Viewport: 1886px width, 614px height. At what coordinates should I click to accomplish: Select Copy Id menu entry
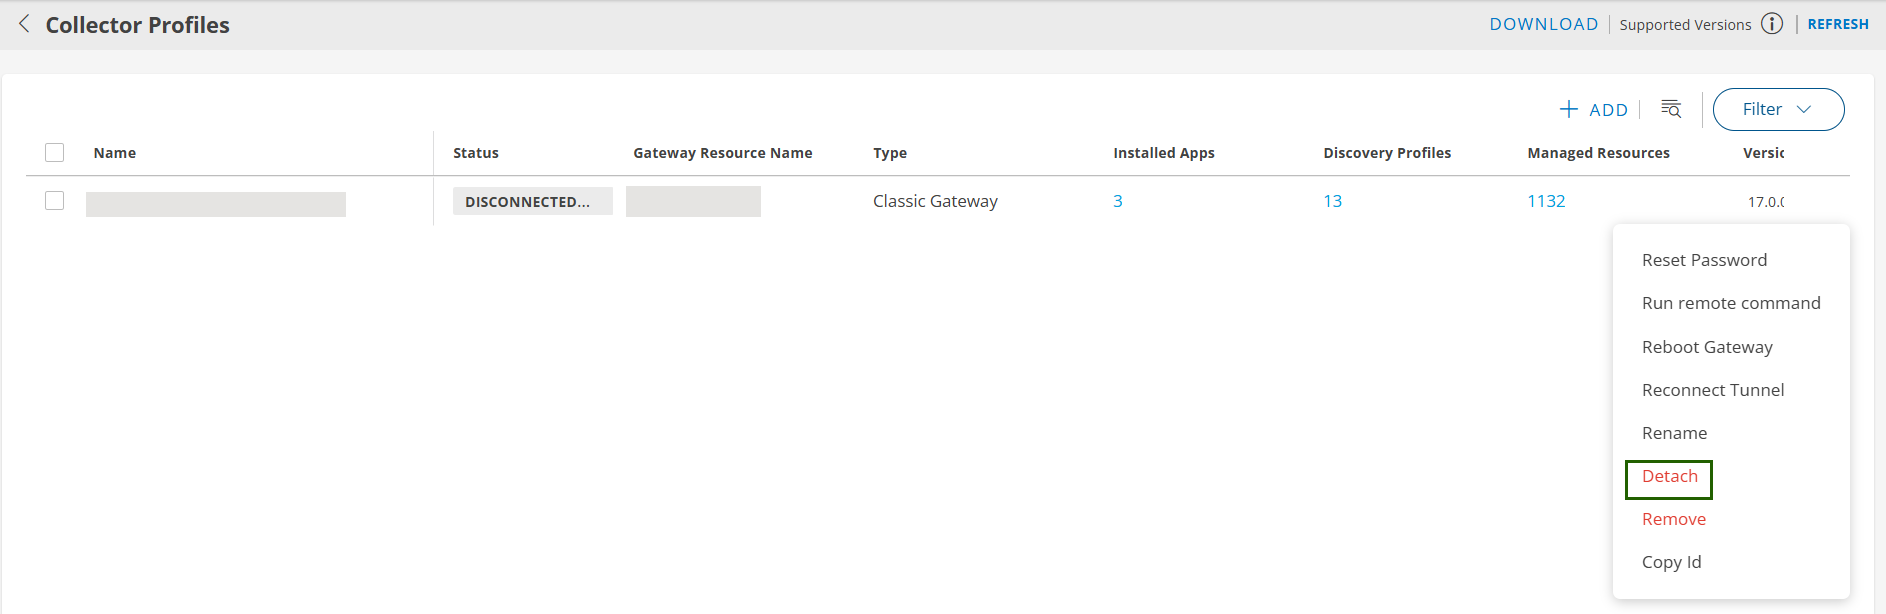pos(1671,562)
